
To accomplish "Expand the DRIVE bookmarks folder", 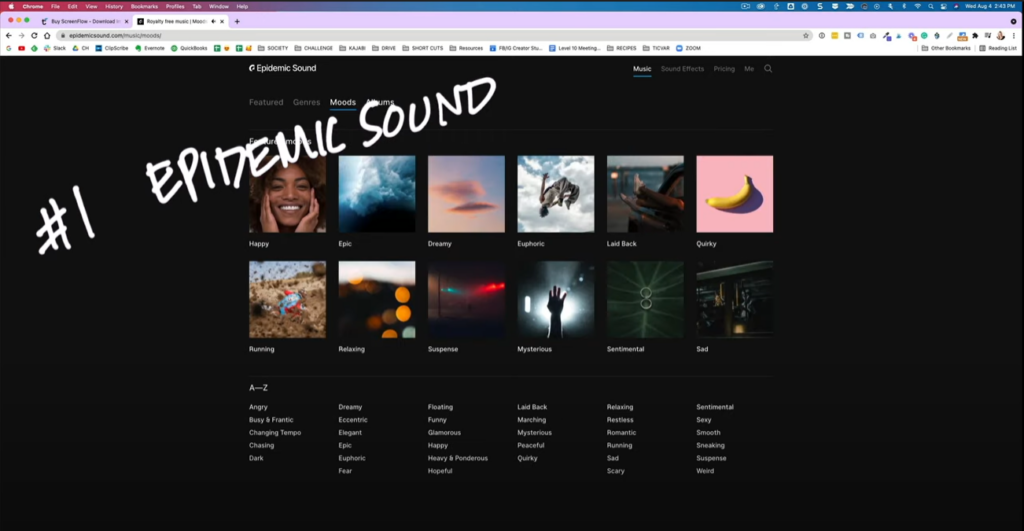I will tap(384, 48).
